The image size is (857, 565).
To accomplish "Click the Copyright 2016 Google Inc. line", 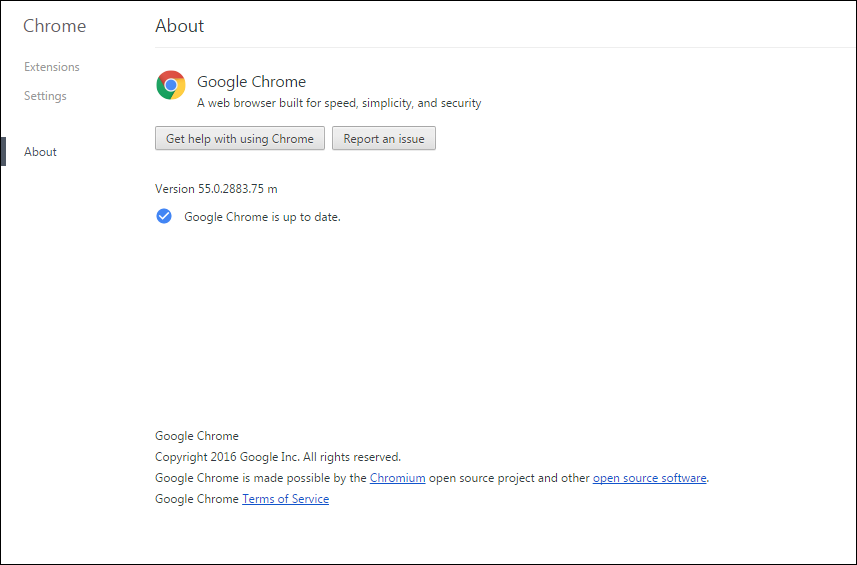I will pyautogui.click(x=278, y=457).
